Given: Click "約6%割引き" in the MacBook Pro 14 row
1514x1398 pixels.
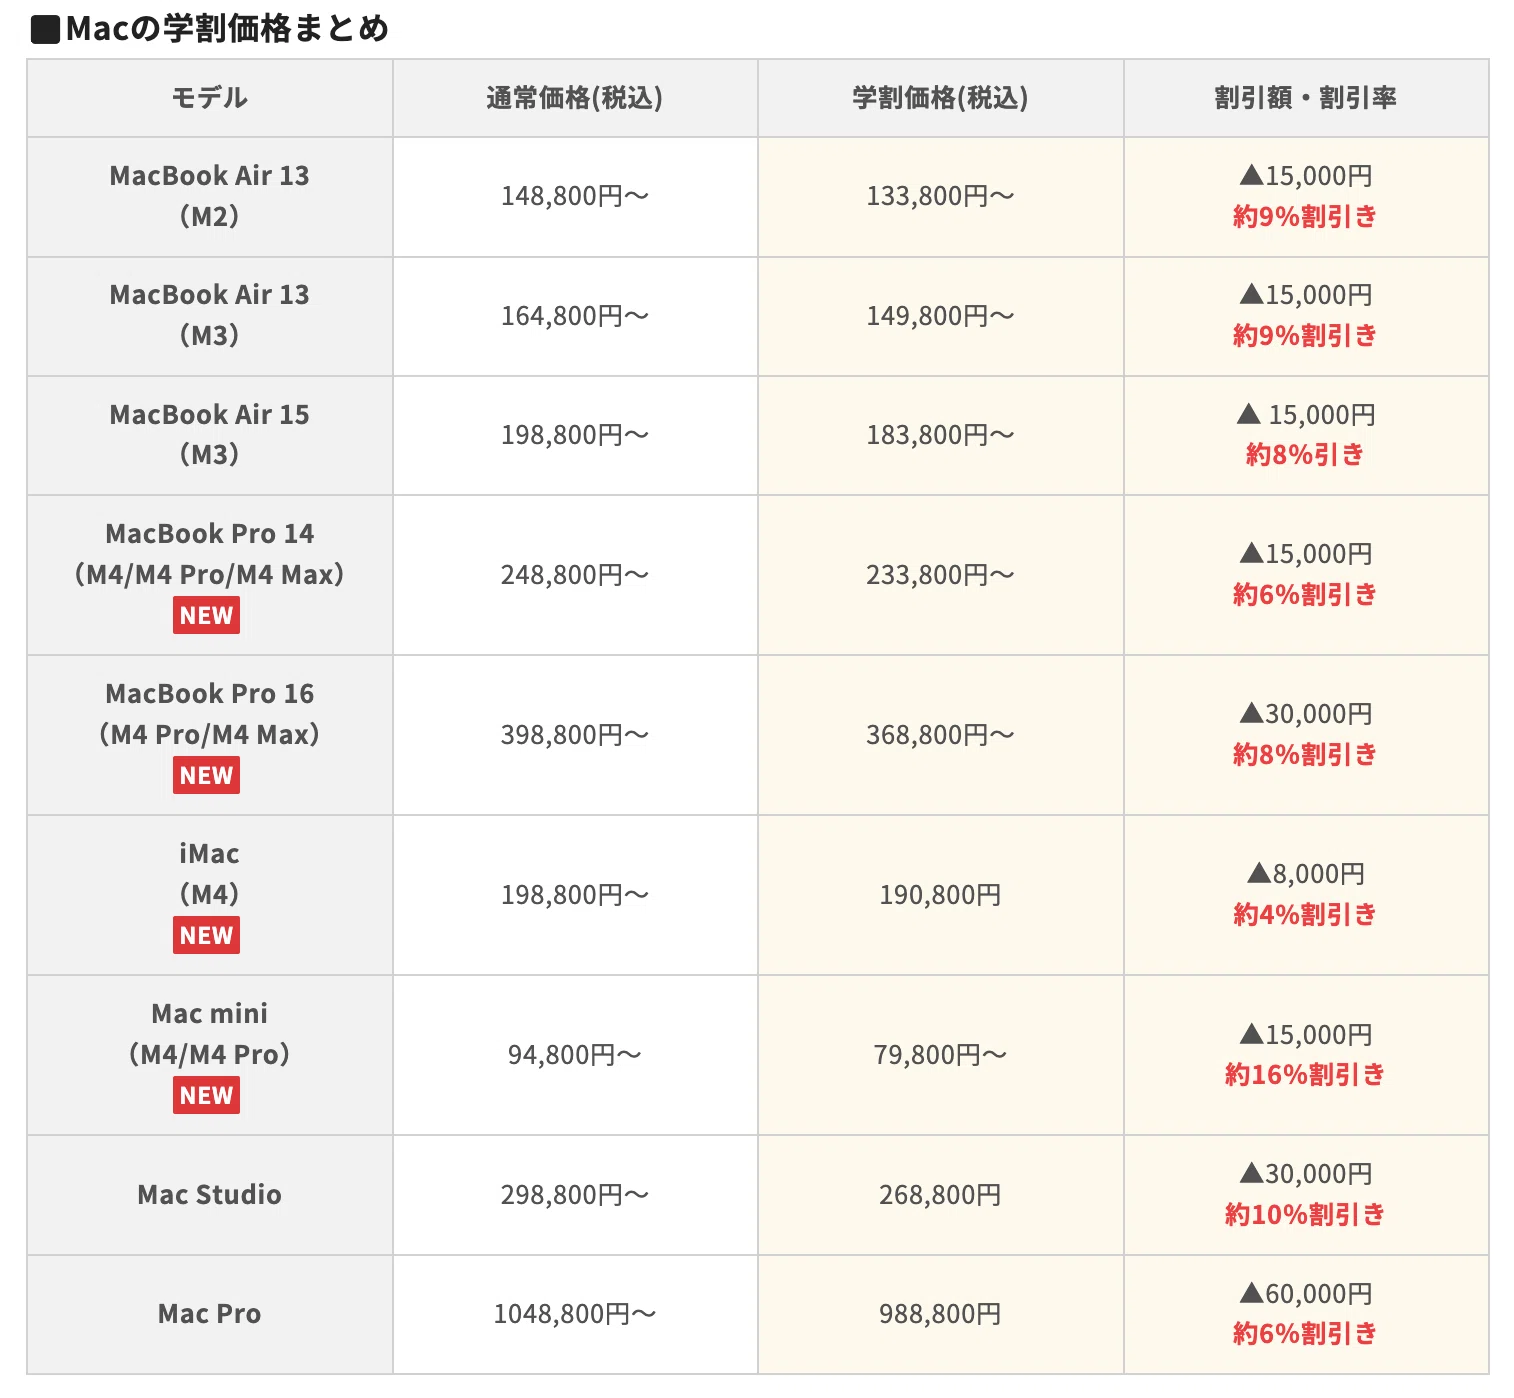Looking at the screenshot, I should click(1305, 595).
